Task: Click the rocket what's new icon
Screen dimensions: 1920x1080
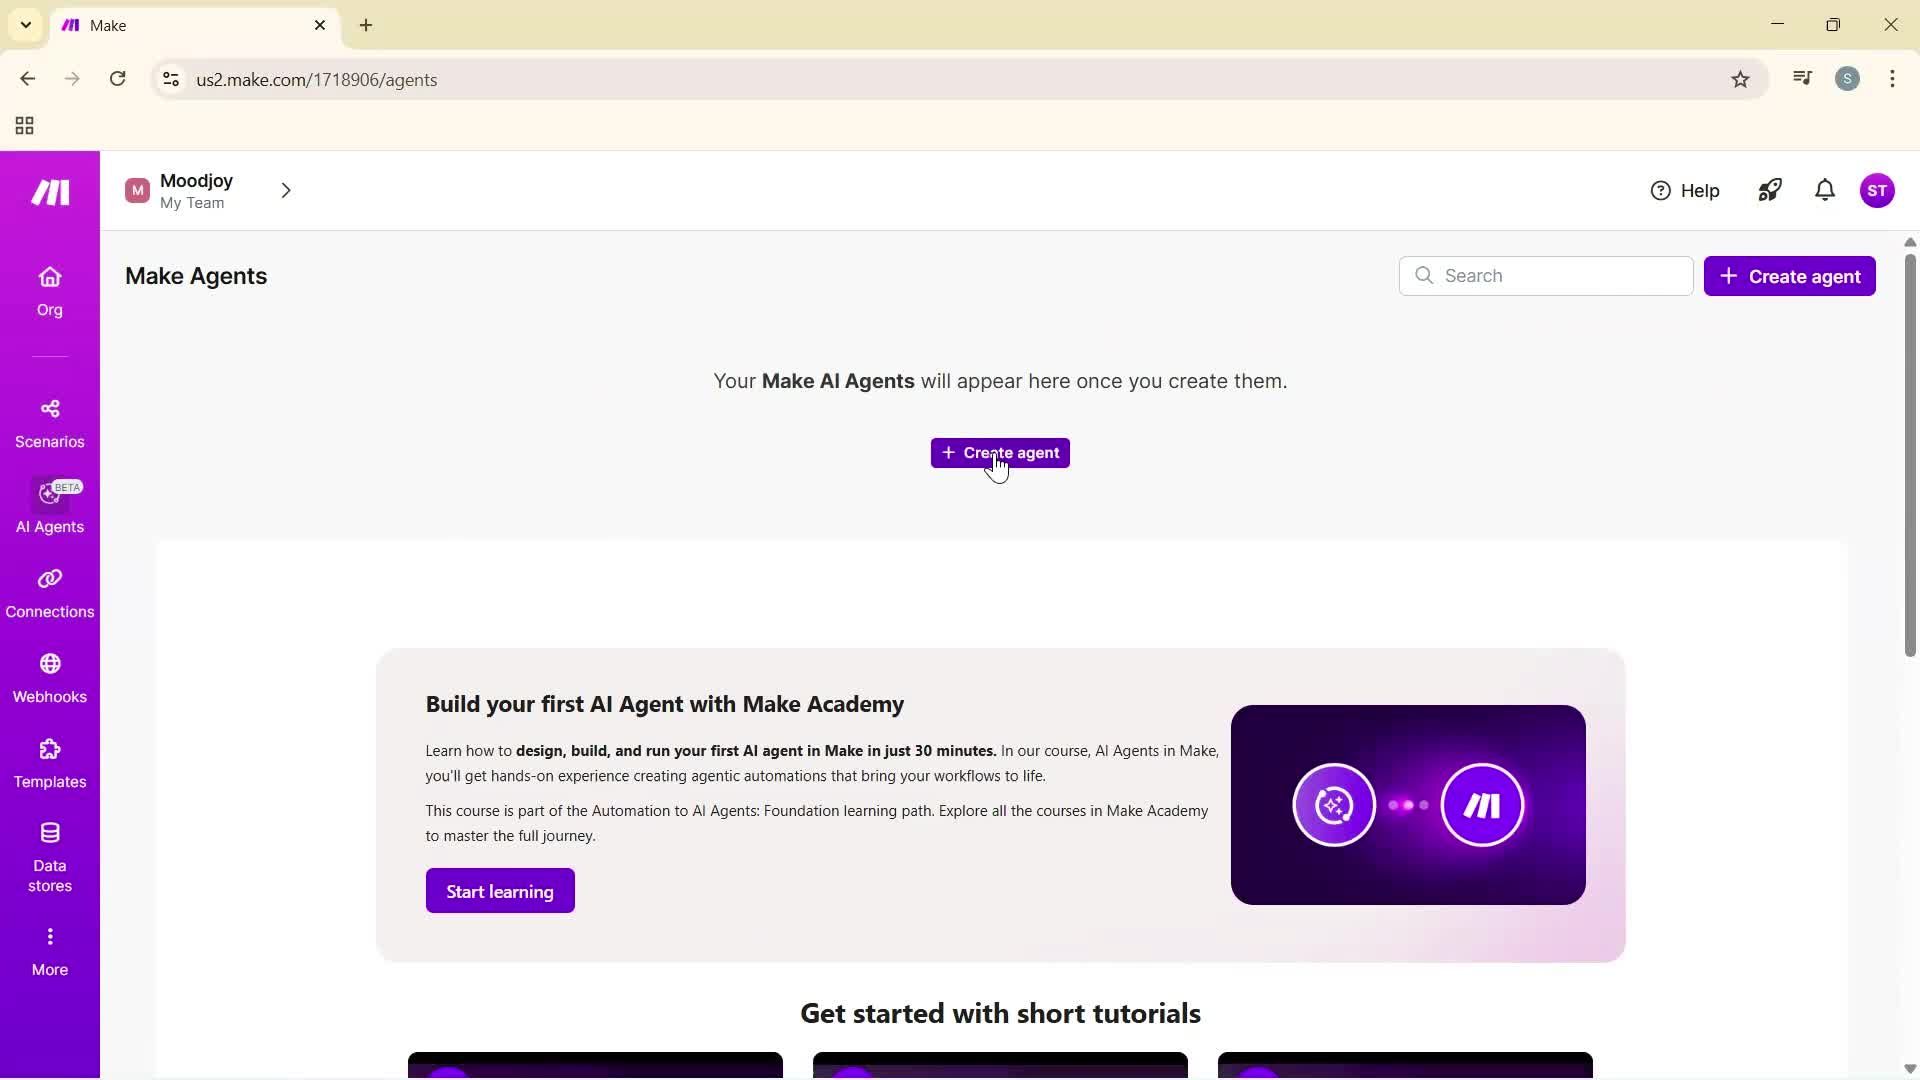Action: coord(1770,190)
